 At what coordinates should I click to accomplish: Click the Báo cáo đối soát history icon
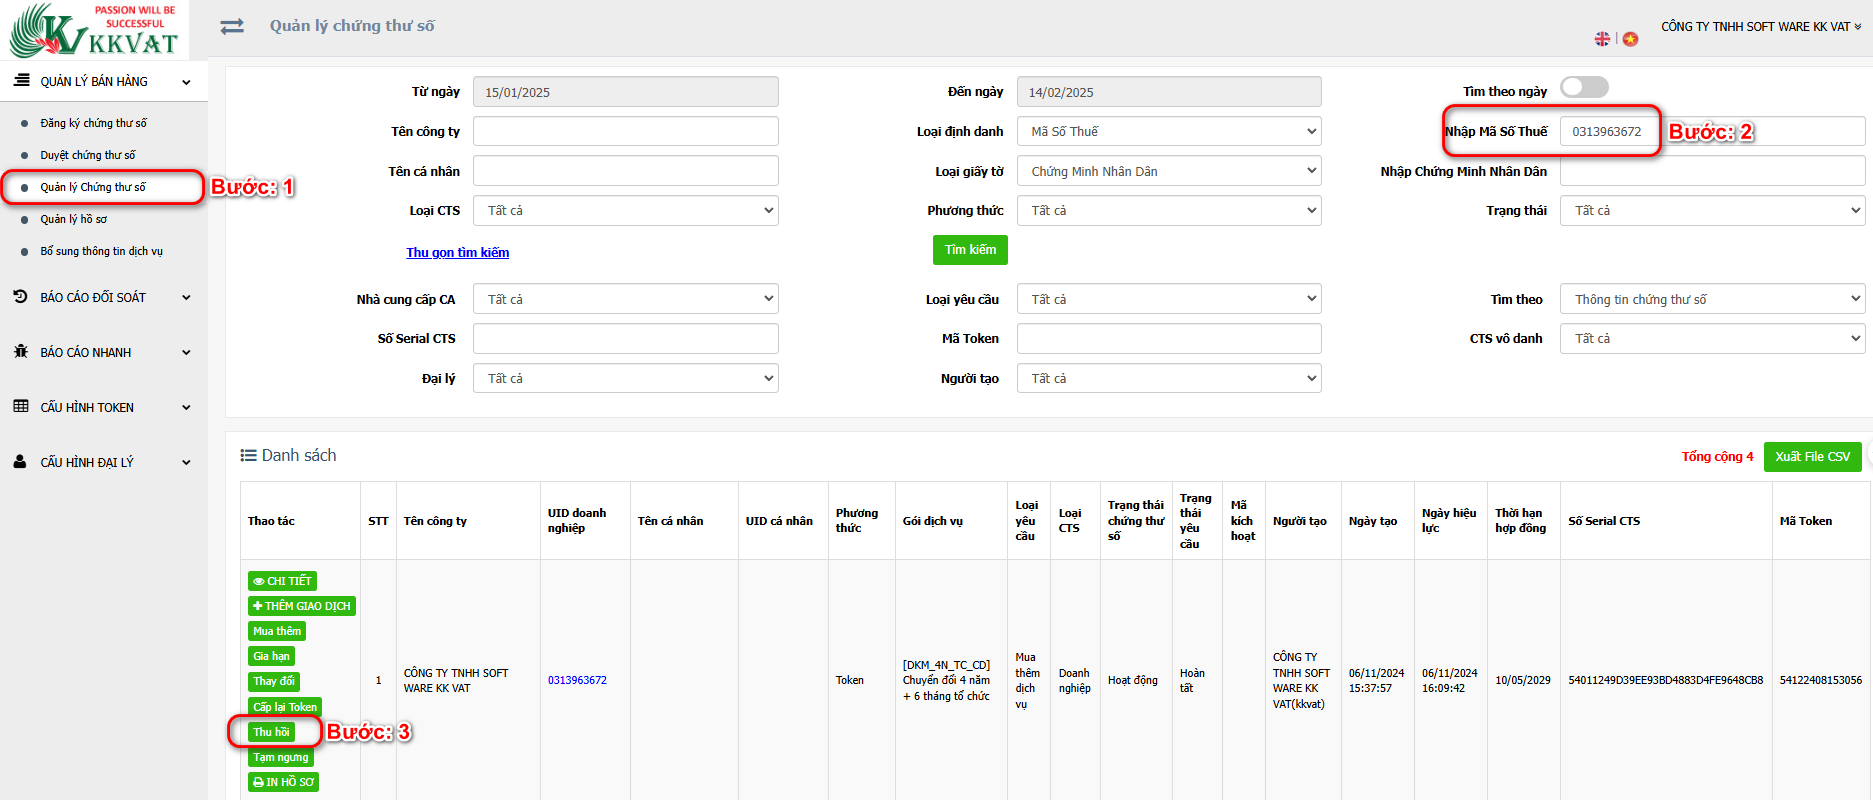pos(20,297)
